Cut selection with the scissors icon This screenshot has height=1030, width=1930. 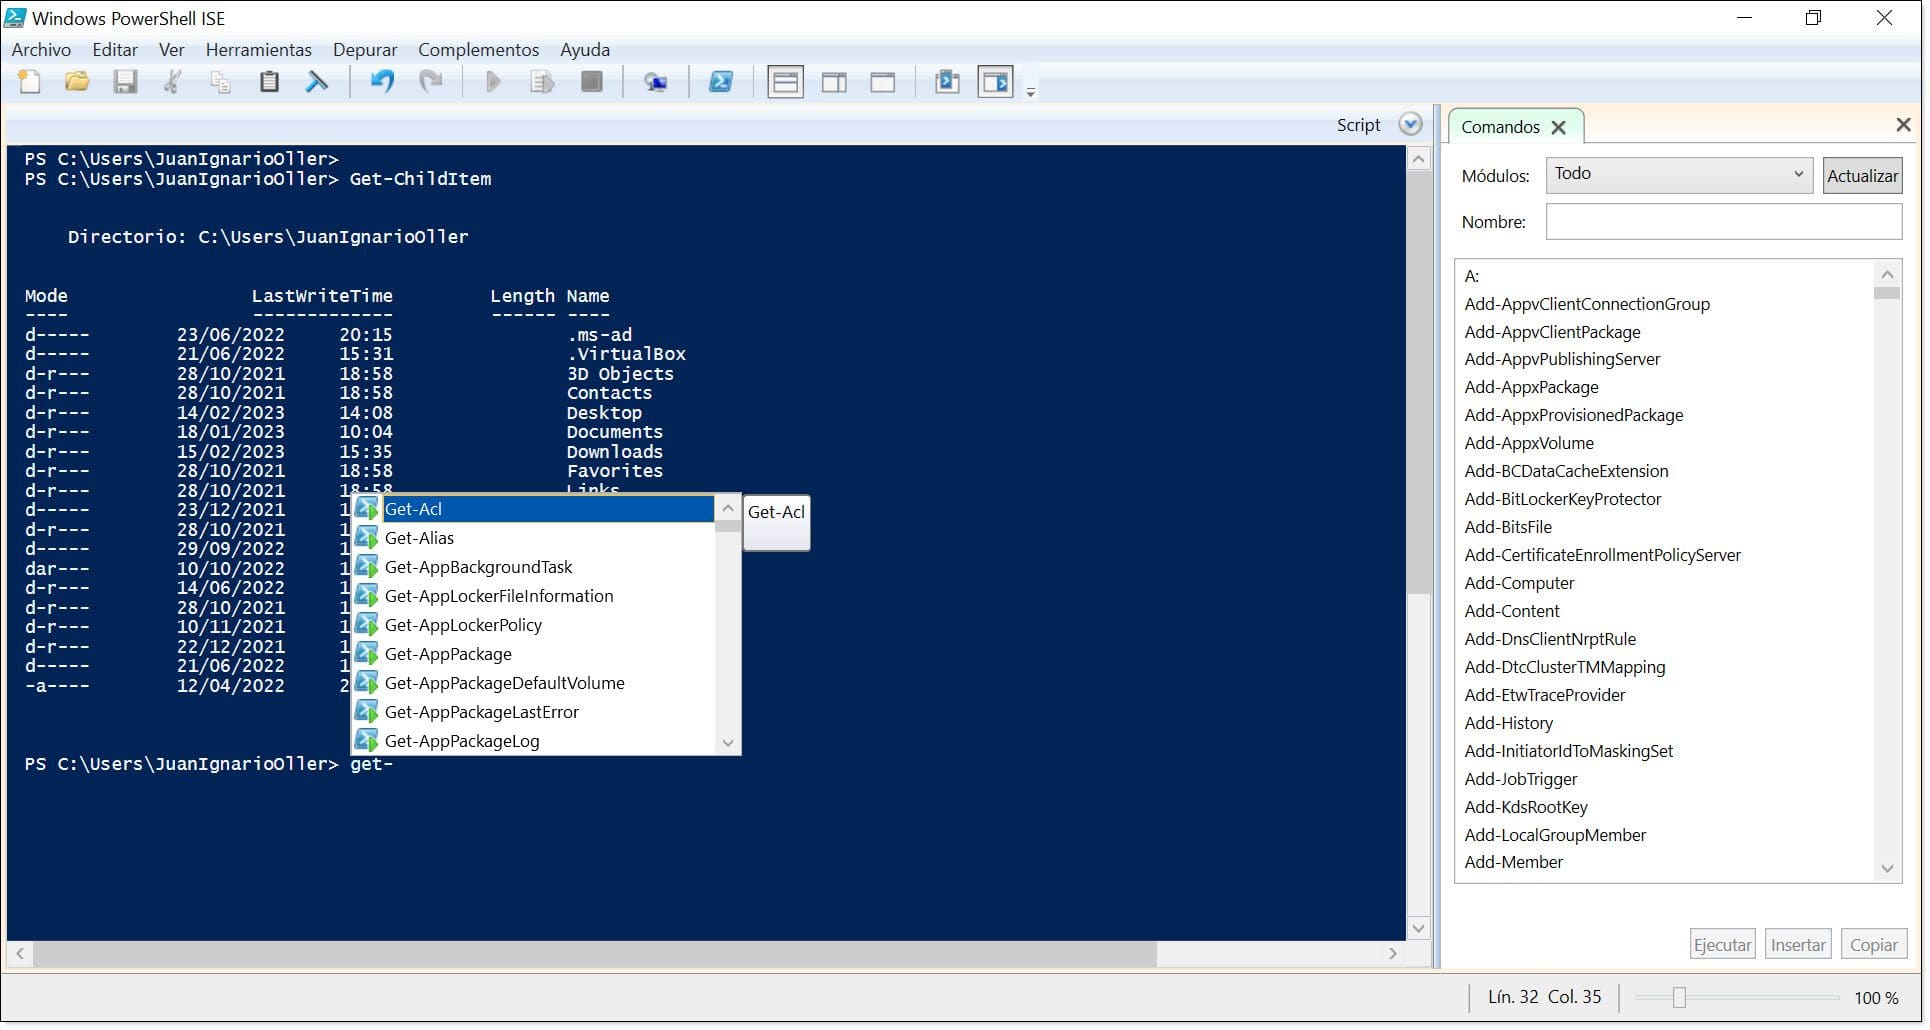tap(173, 82)
